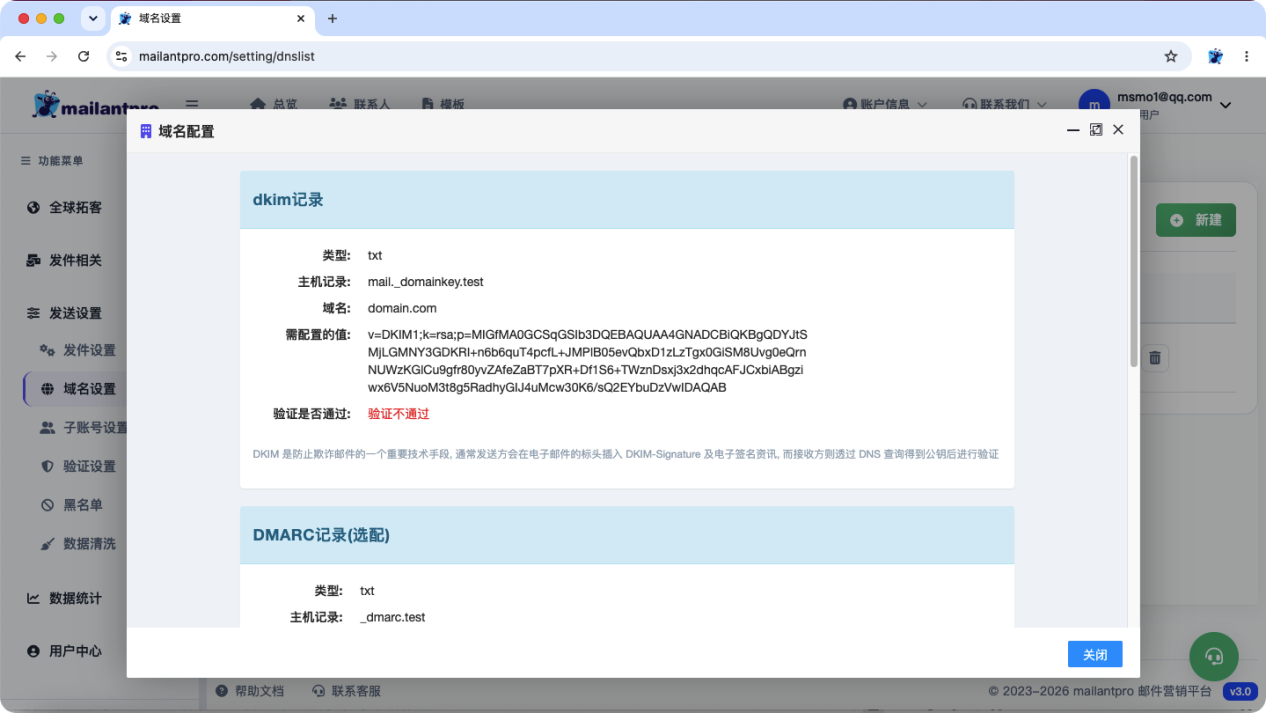
Task: Click the broom icon beside 数据清洗
Action: [x=47, y=544]
